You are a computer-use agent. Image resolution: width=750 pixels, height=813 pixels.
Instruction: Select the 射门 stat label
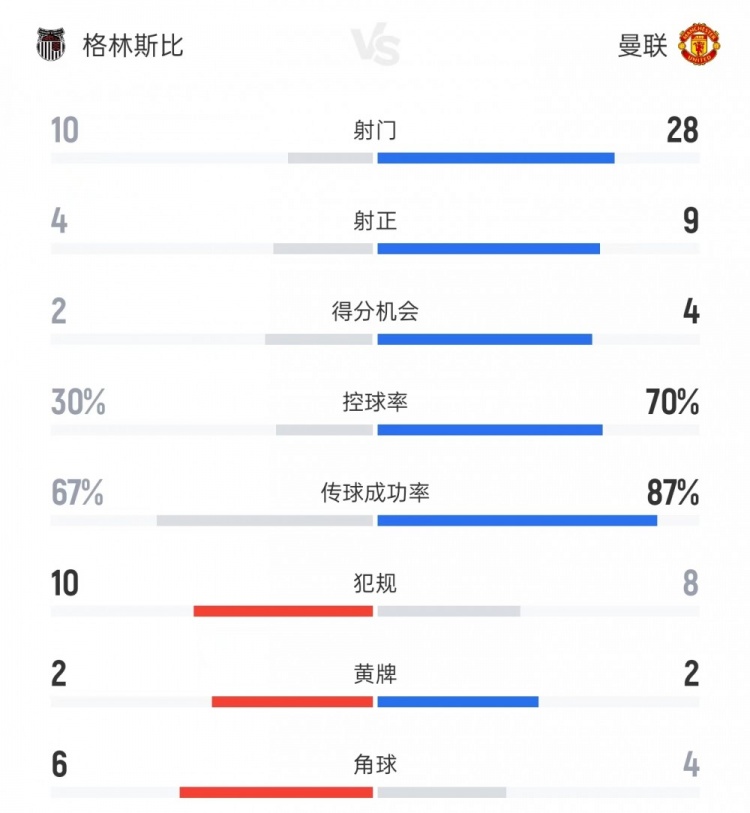pos(375,130)
